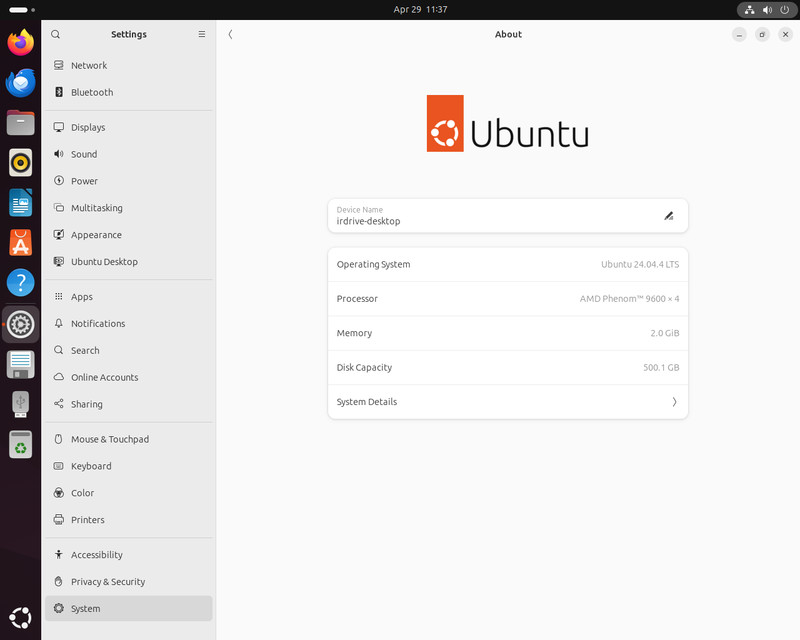Edit device name with pencil icon
The width and height of the screenshot is (800, 640).
coord(668,216)
